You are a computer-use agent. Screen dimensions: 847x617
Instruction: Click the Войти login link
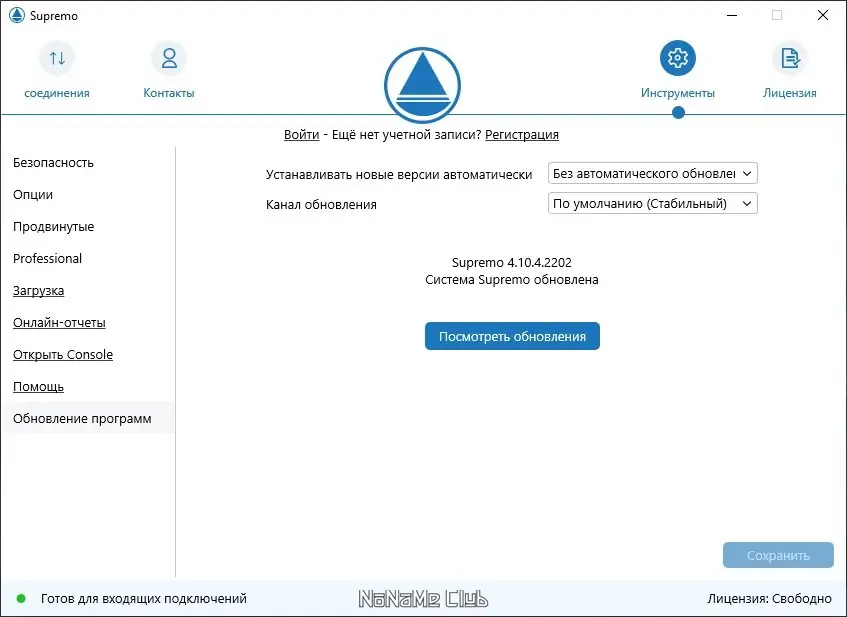301,135
